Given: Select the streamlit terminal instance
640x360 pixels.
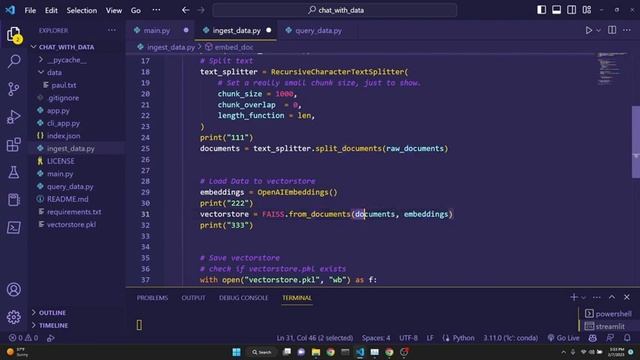Looking at the screenshot, I should pyautogui.click(x=605, y=326).
